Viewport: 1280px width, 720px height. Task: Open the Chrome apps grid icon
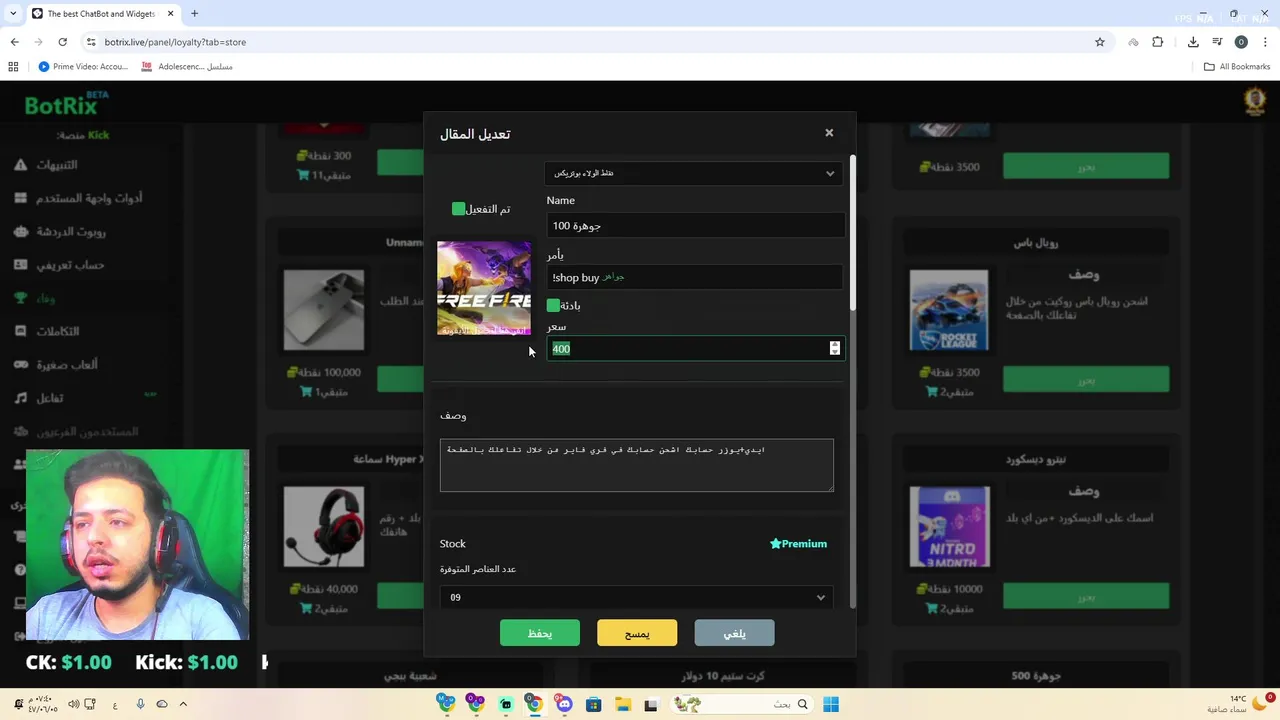[x=13, y=67]
